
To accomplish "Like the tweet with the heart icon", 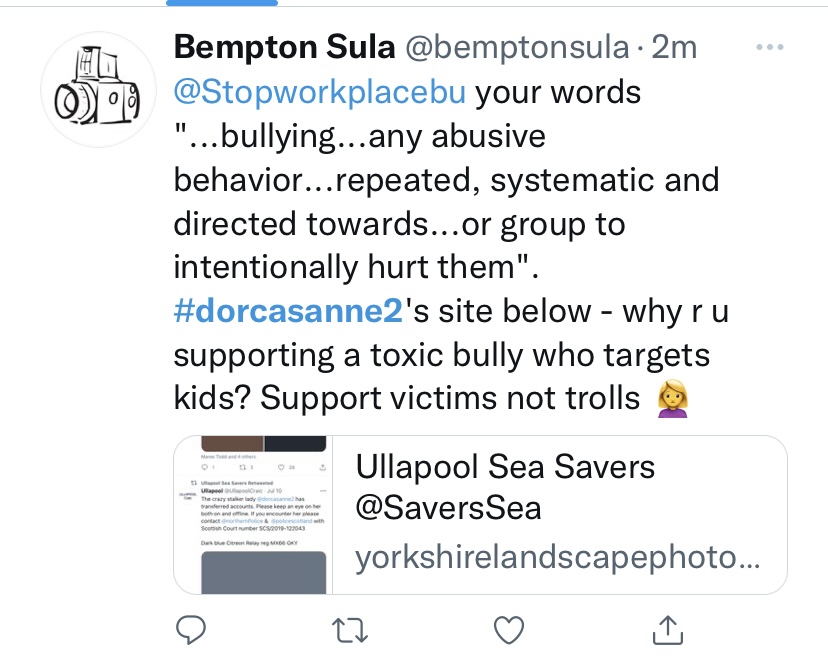I will 510,628.
